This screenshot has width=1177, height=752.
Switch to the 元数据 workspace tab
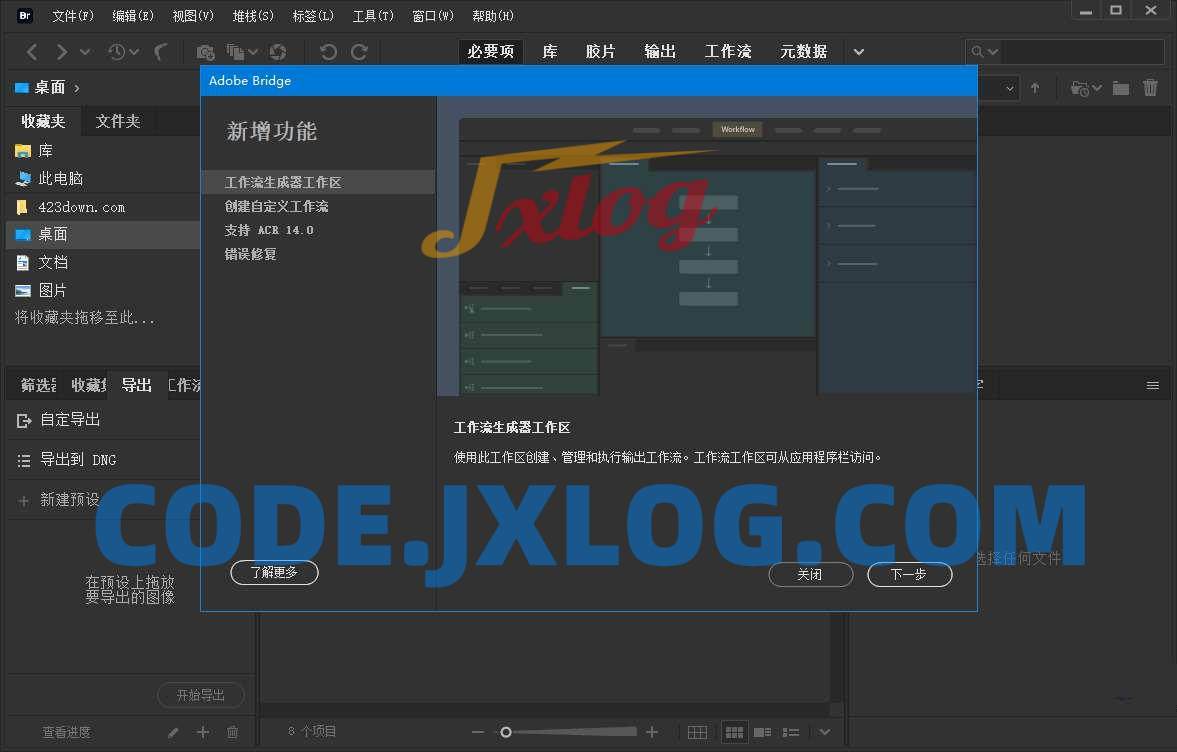803,52
